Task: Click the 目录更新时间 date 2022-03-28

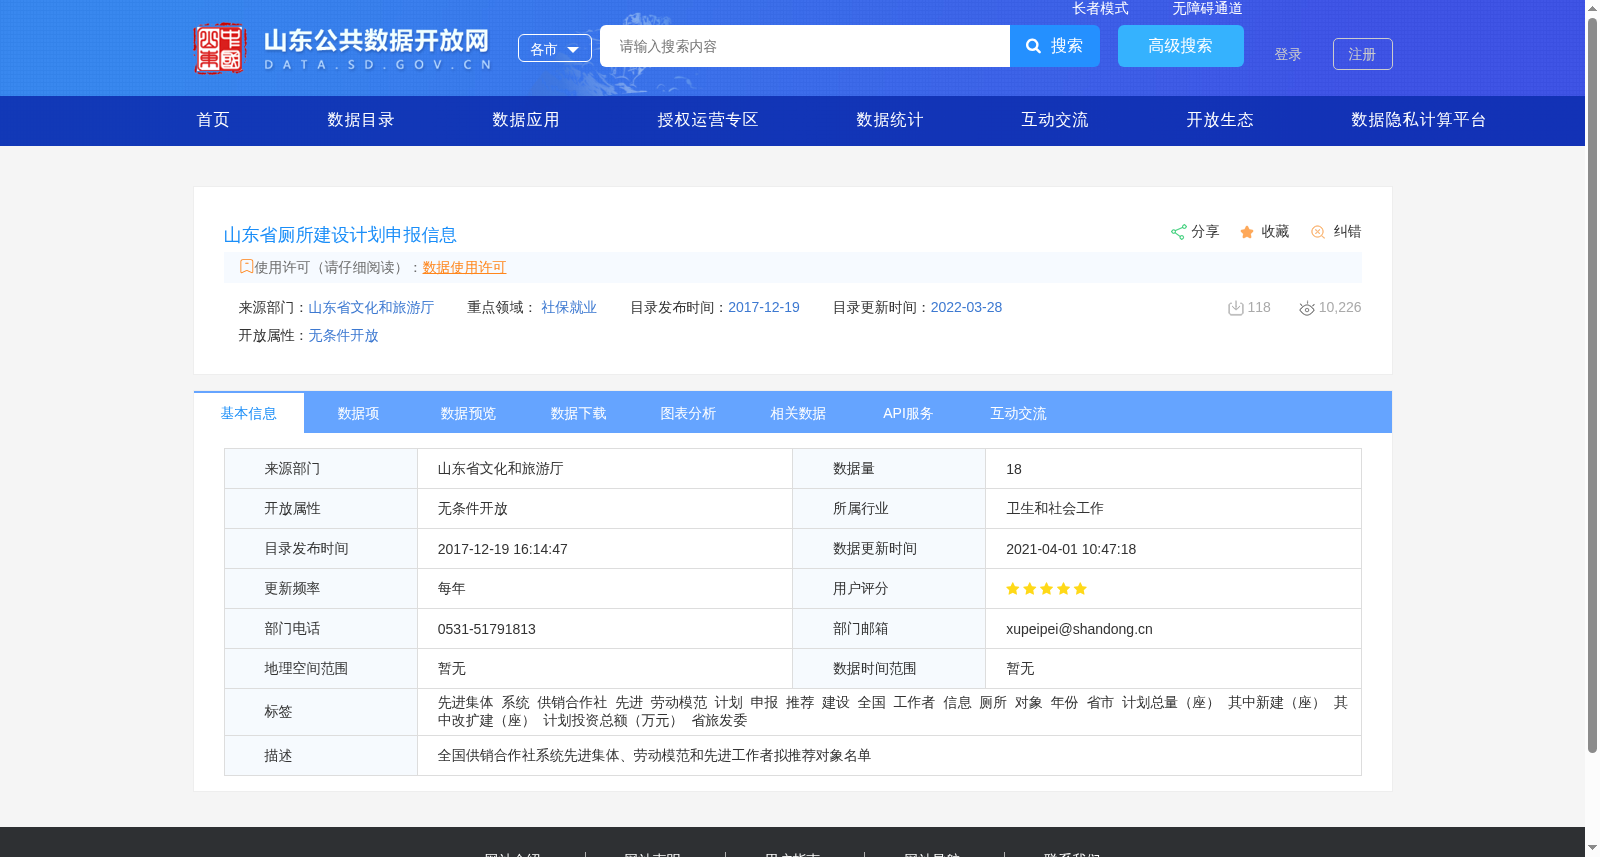Action: click(x=966, y=307)
